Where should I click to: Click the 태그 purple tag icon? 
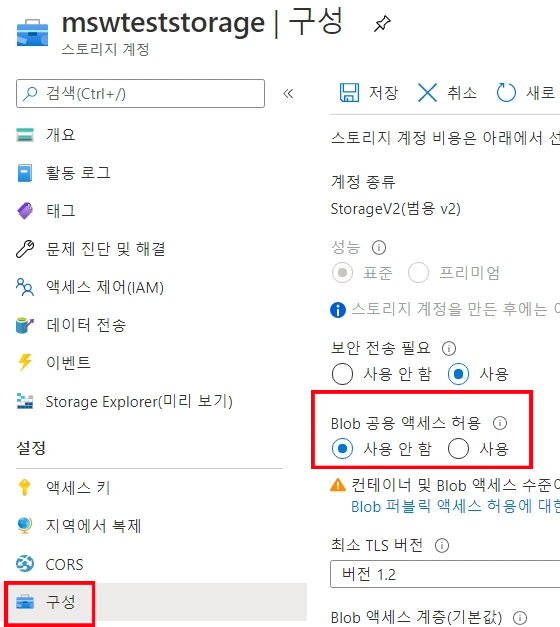tap(25, 211)
